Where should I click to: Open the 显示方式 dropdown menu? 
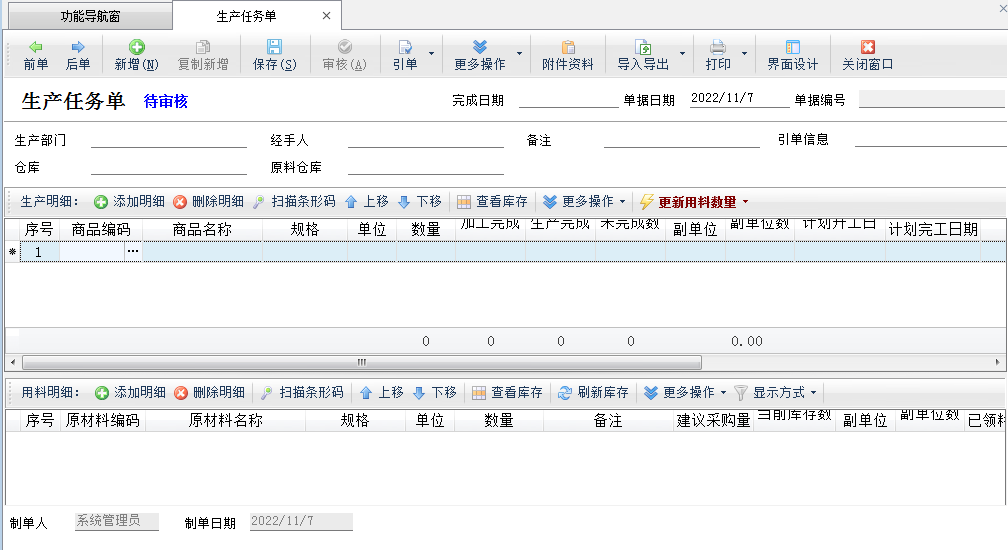(x=776, y=393)
